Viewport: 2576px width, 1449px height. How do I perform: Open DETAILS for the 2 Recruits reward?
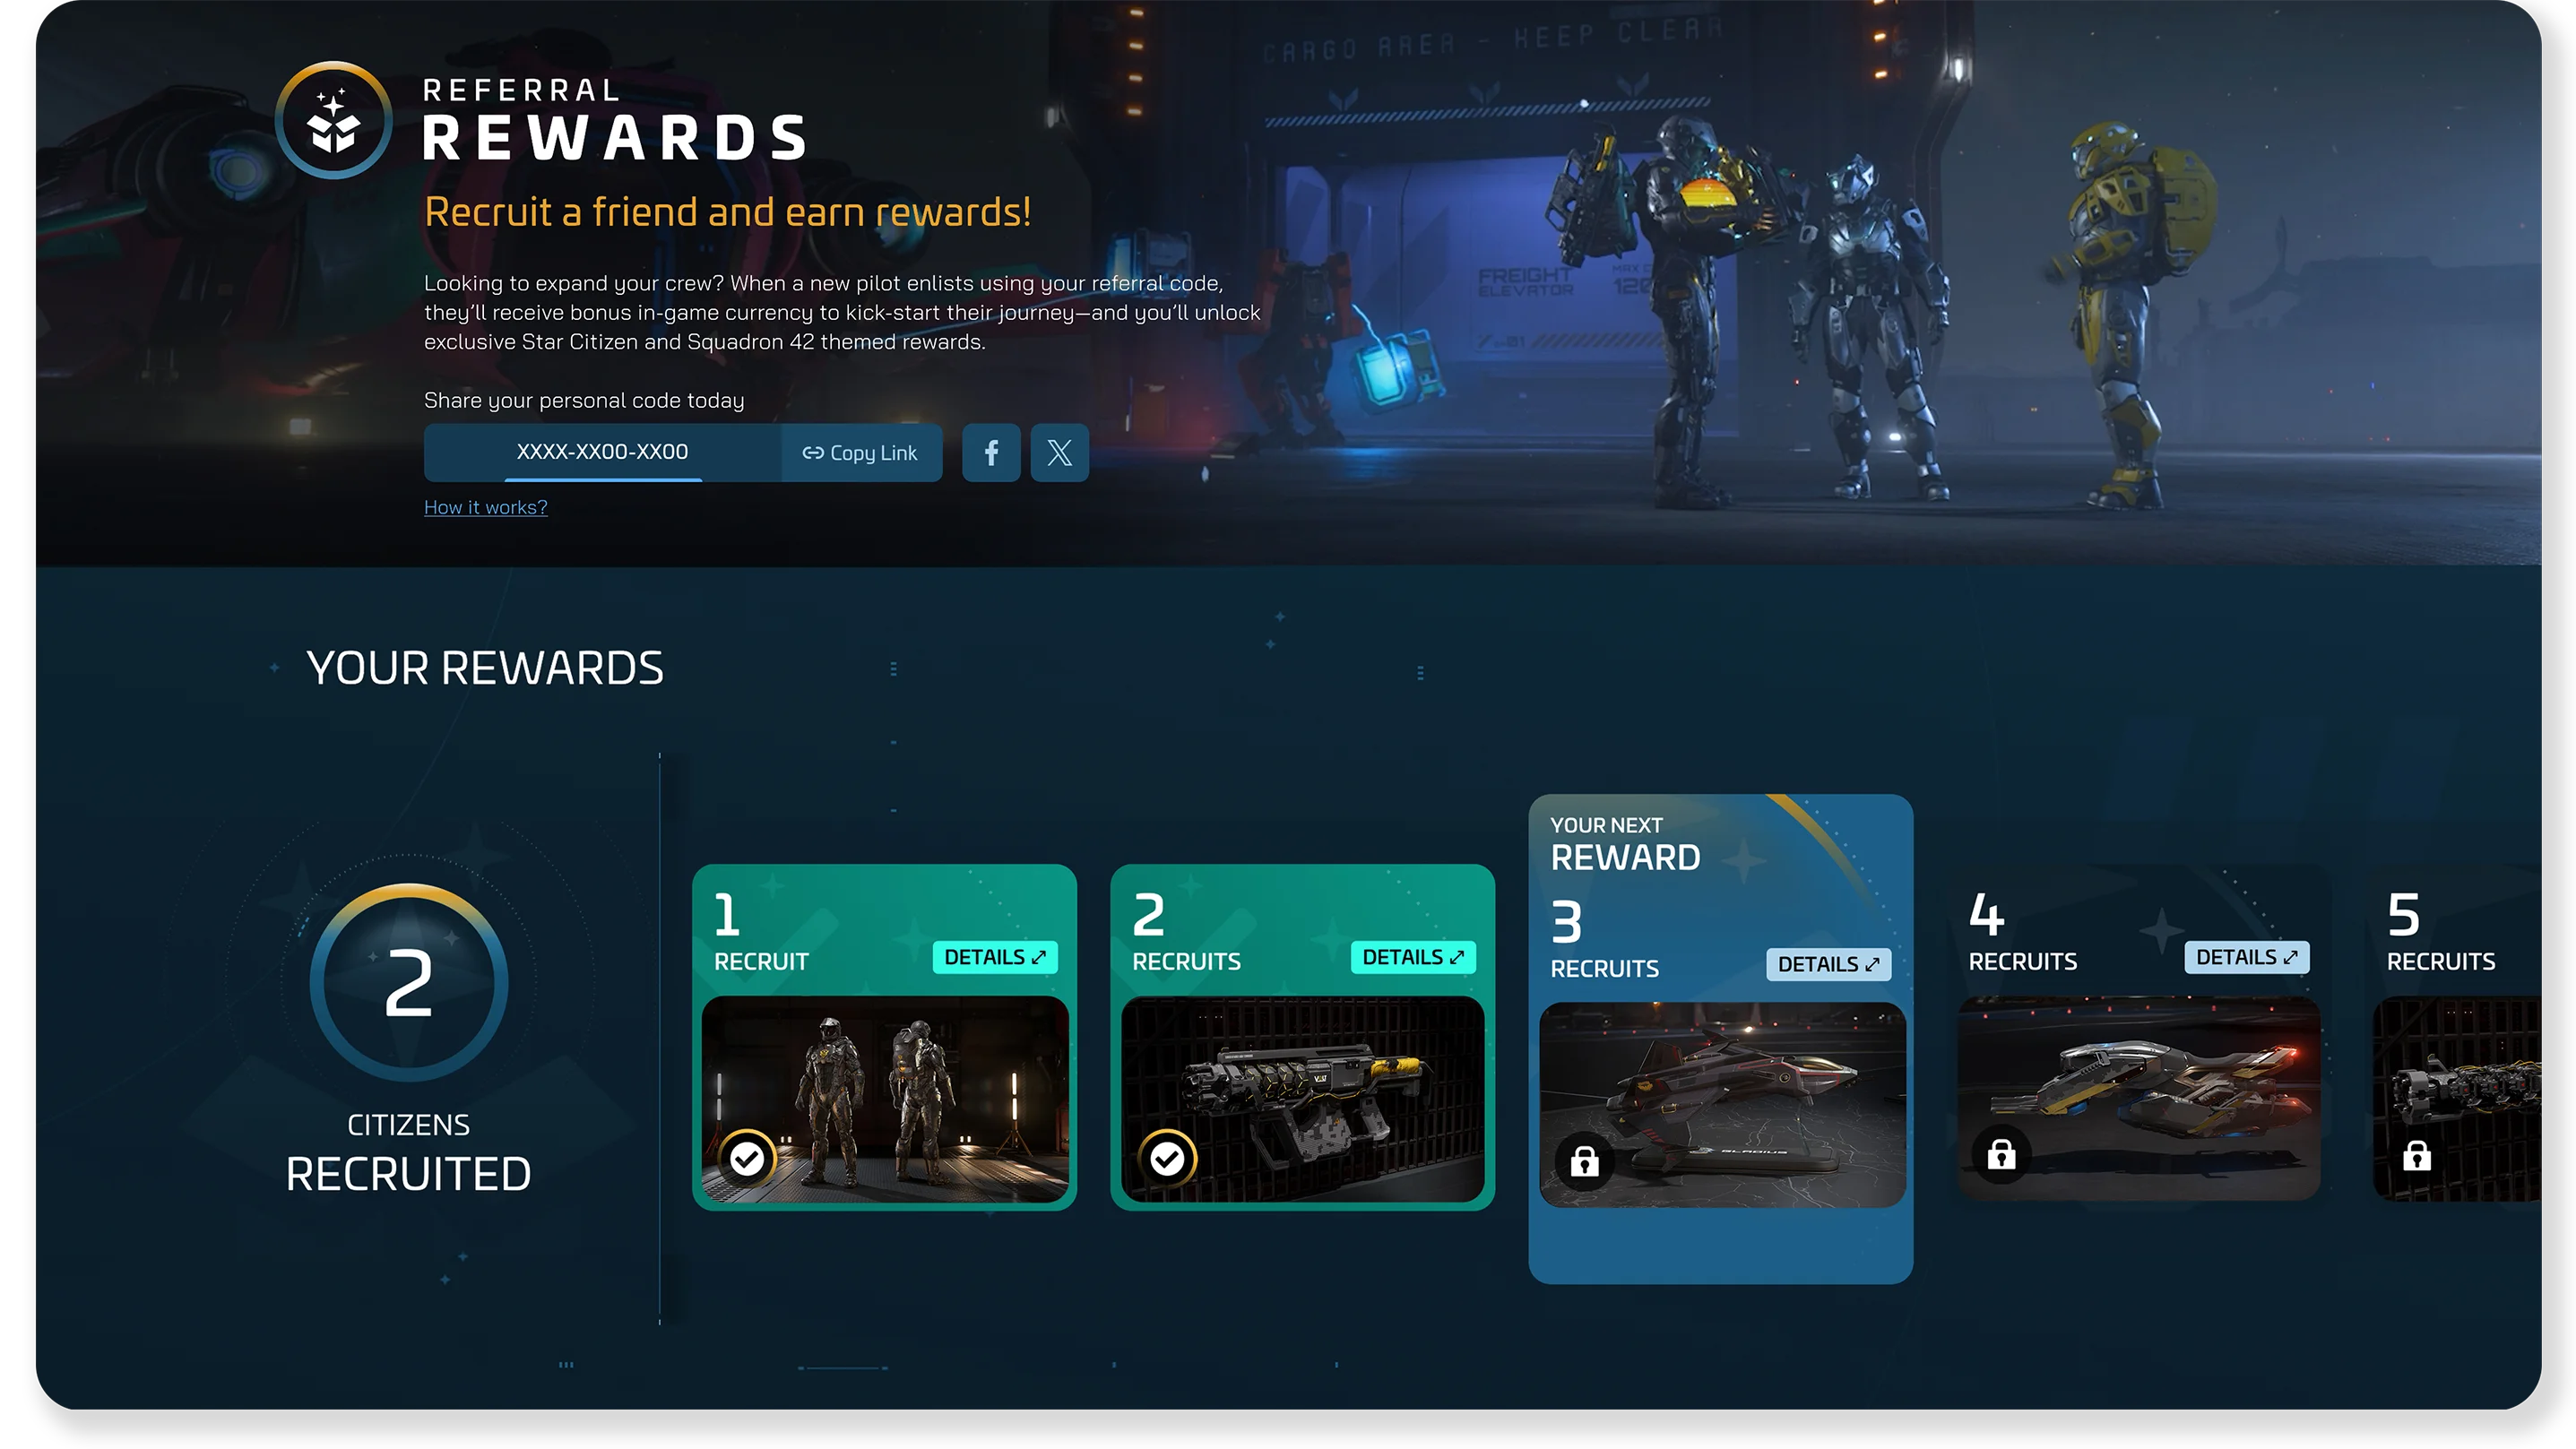1413,957
